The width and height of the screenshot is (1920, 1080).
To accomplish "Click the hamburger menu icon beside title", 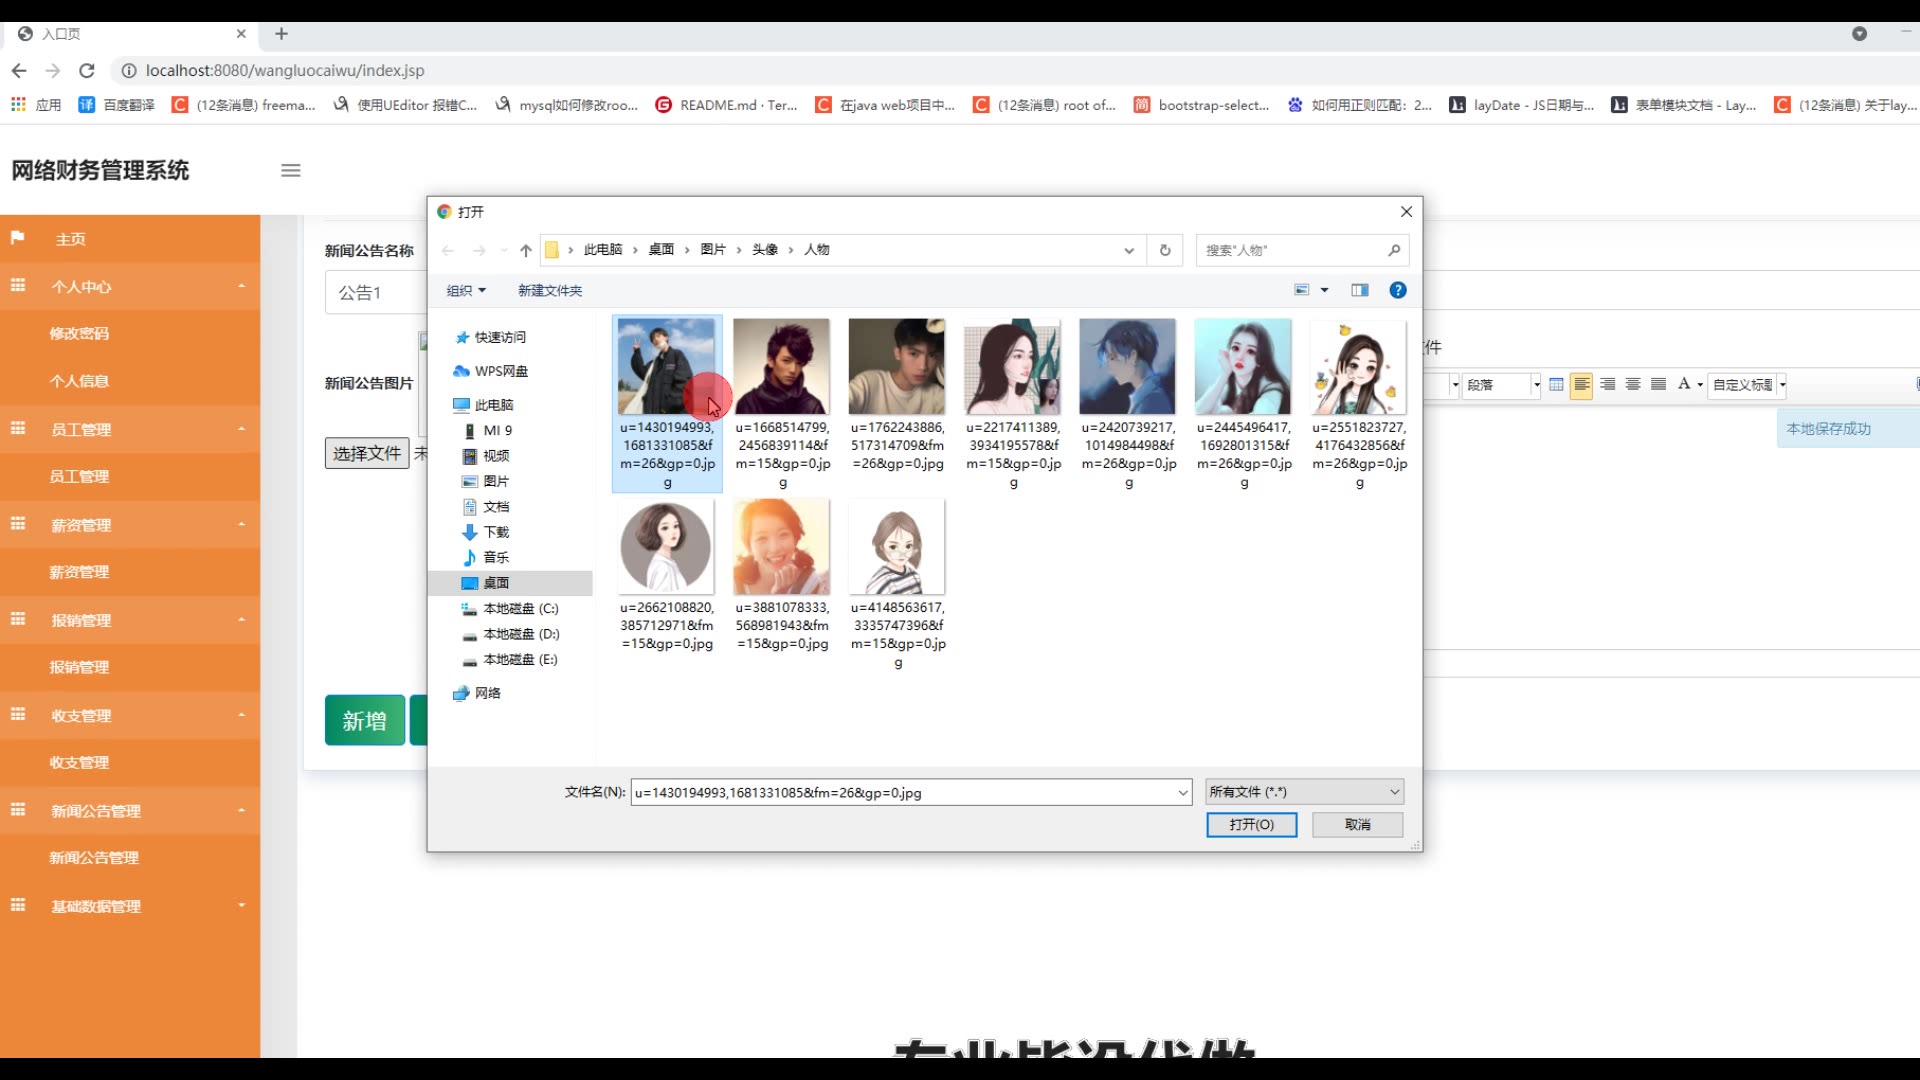I will click(291, 170).
